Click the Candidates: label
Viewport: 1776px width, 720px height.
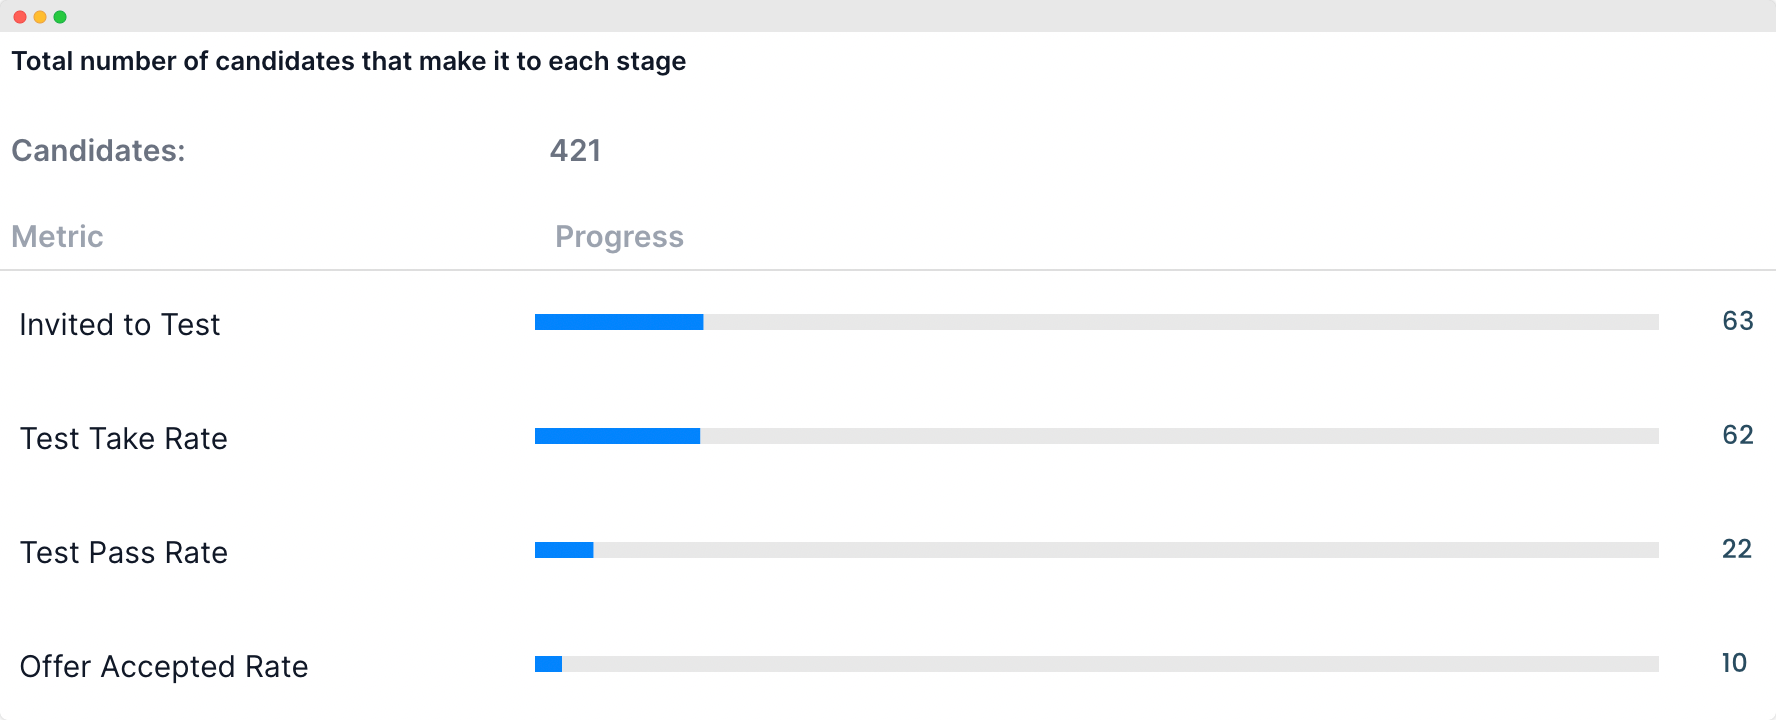tap(98, 151)
